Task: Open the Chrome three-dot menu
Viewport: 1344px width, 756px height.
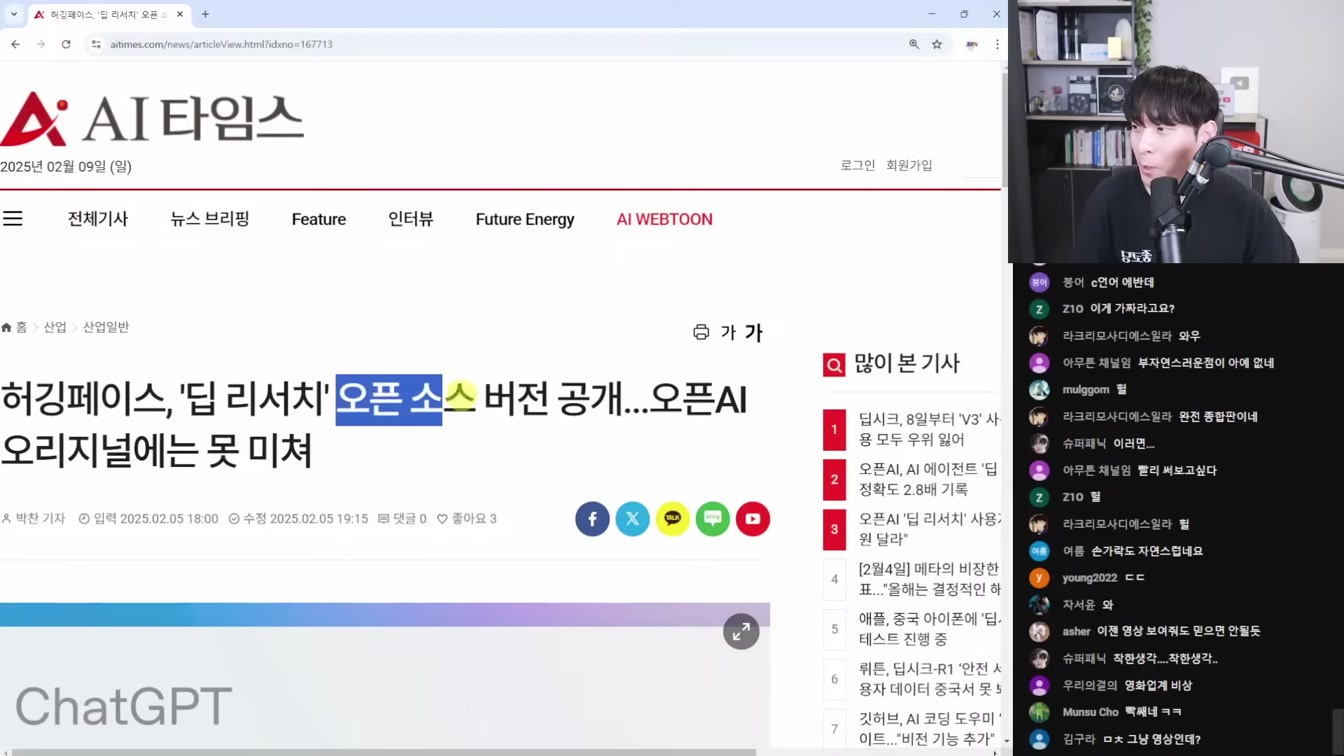Action: tap(997, 44)
